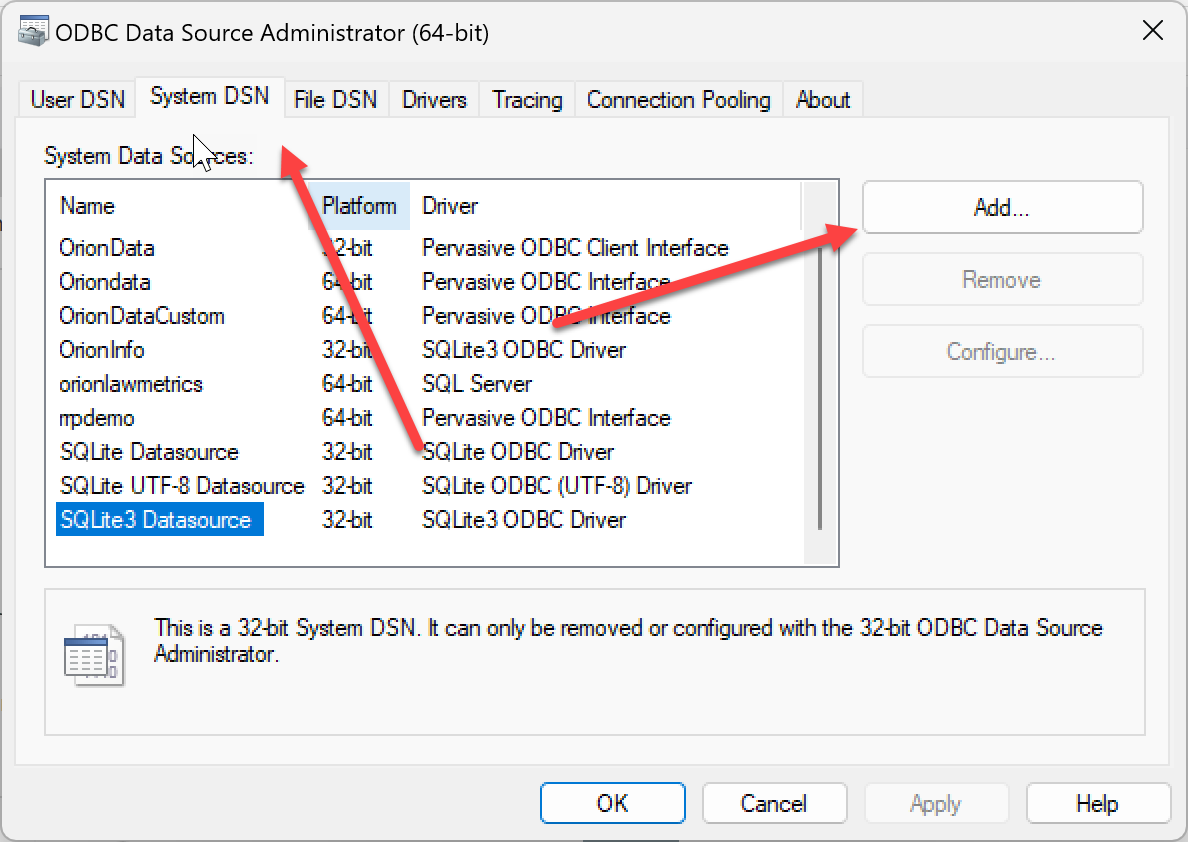
Task: Select the orionlawmetrics entry
Action: 128,383
